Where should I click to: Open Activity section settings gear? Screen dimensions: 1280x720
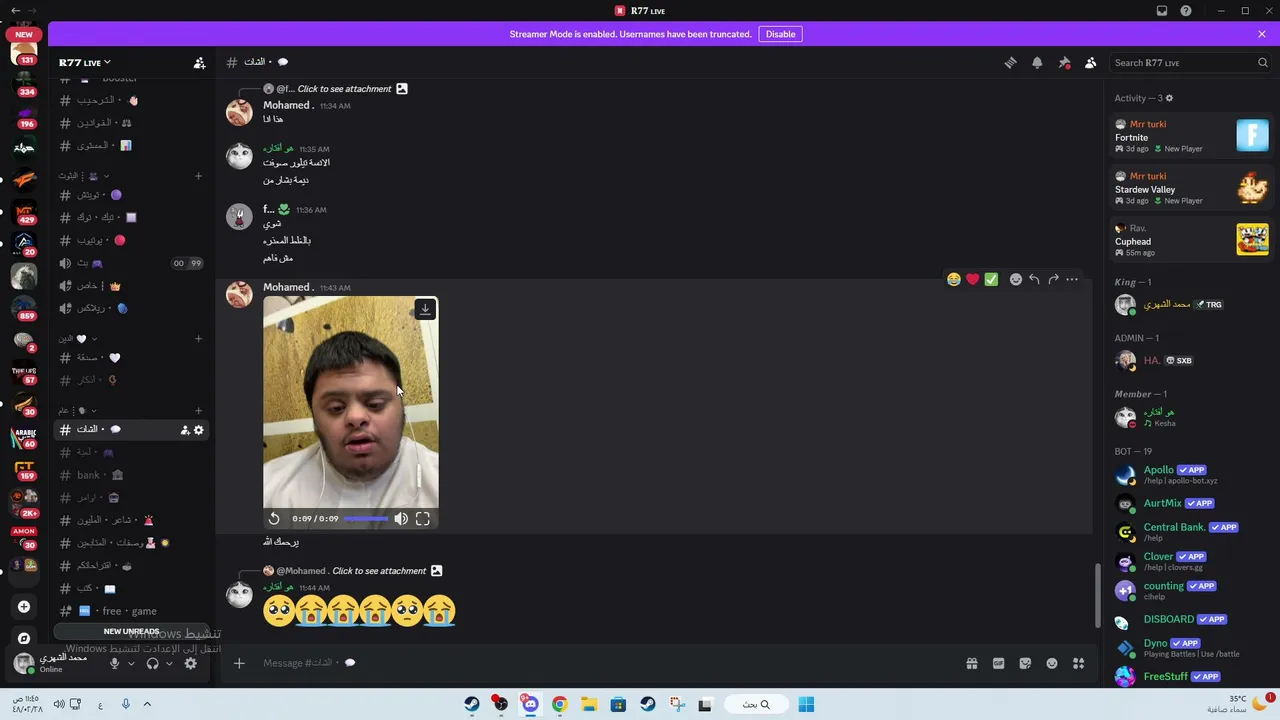tap(1169, 98)
